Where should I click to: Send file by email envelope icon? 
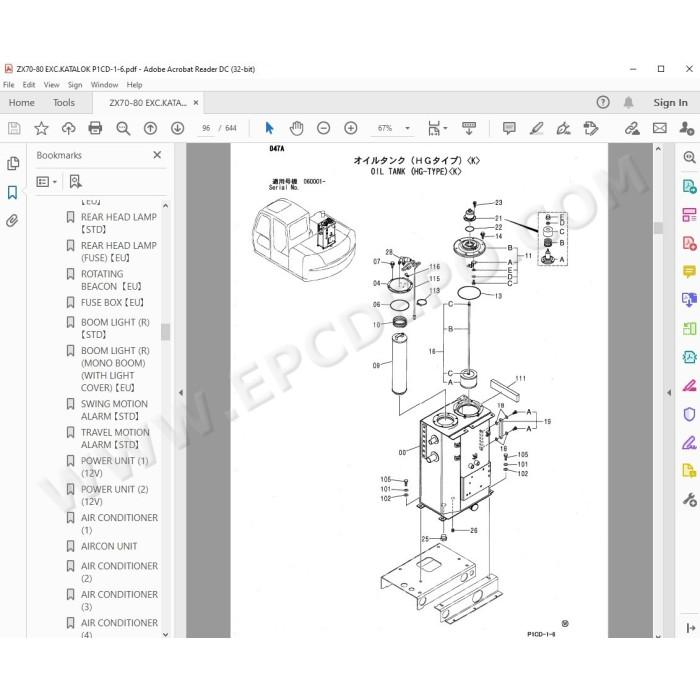click(x=659, y=129)
